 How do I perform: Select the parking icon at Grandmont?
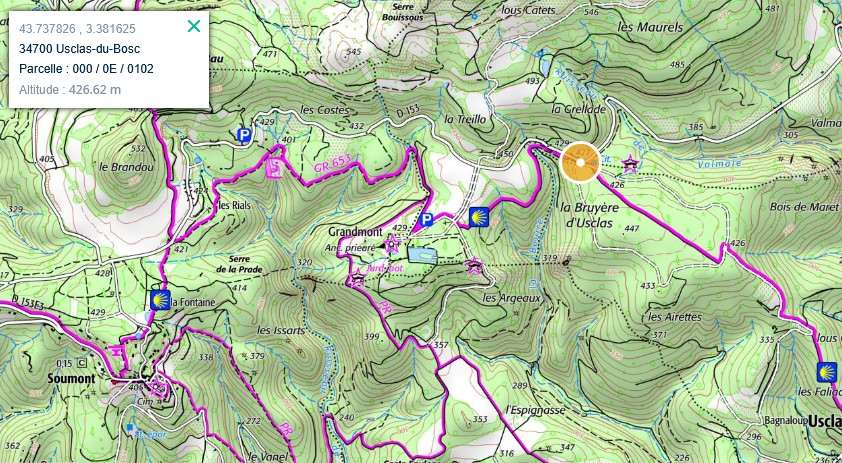coord(426,220)
